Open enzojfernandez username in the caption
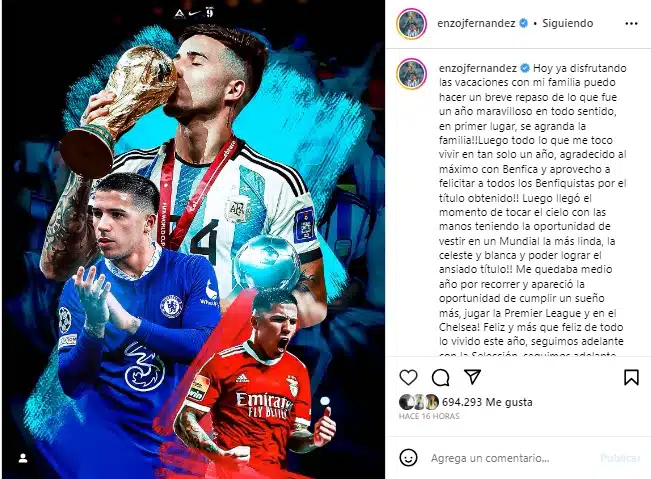 pos(478,68)
